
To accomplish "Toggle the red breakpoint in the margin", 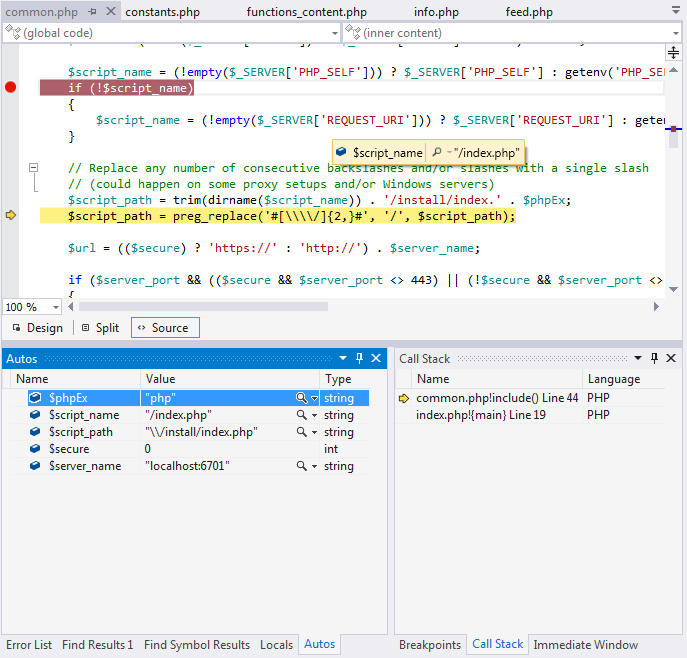I will 11,87.
